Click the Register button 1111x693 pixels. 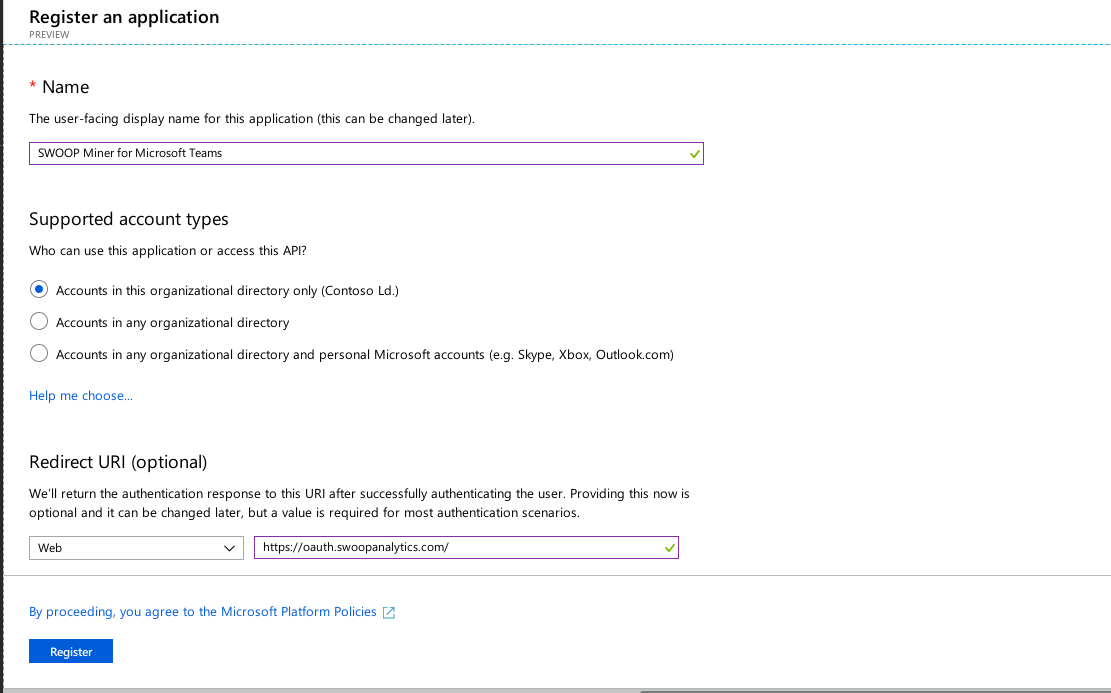pyautogui.click(x=71, y=651)
